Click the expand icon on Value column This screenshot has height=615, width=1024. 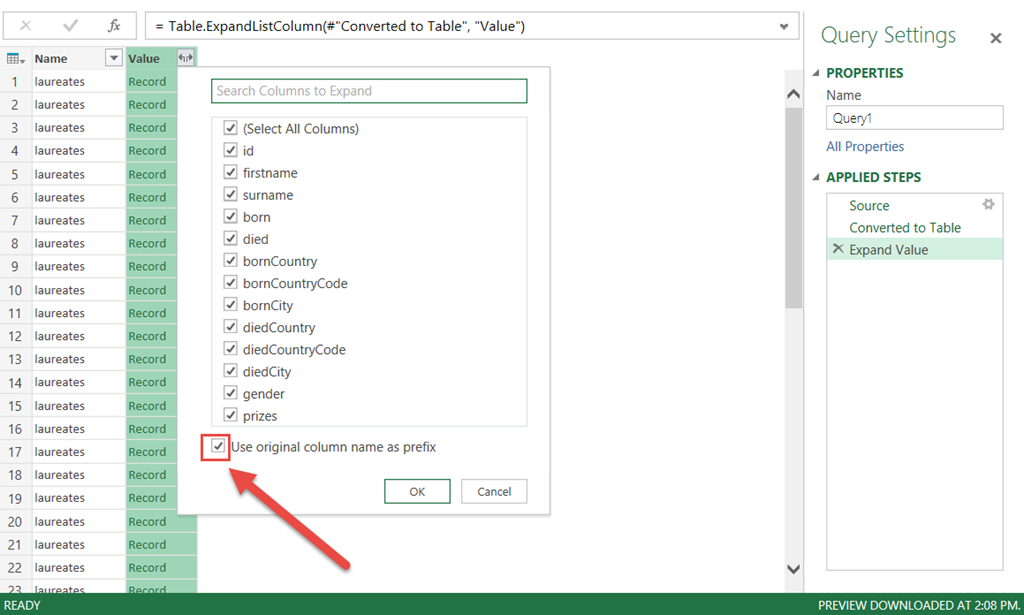coord(185,59)
